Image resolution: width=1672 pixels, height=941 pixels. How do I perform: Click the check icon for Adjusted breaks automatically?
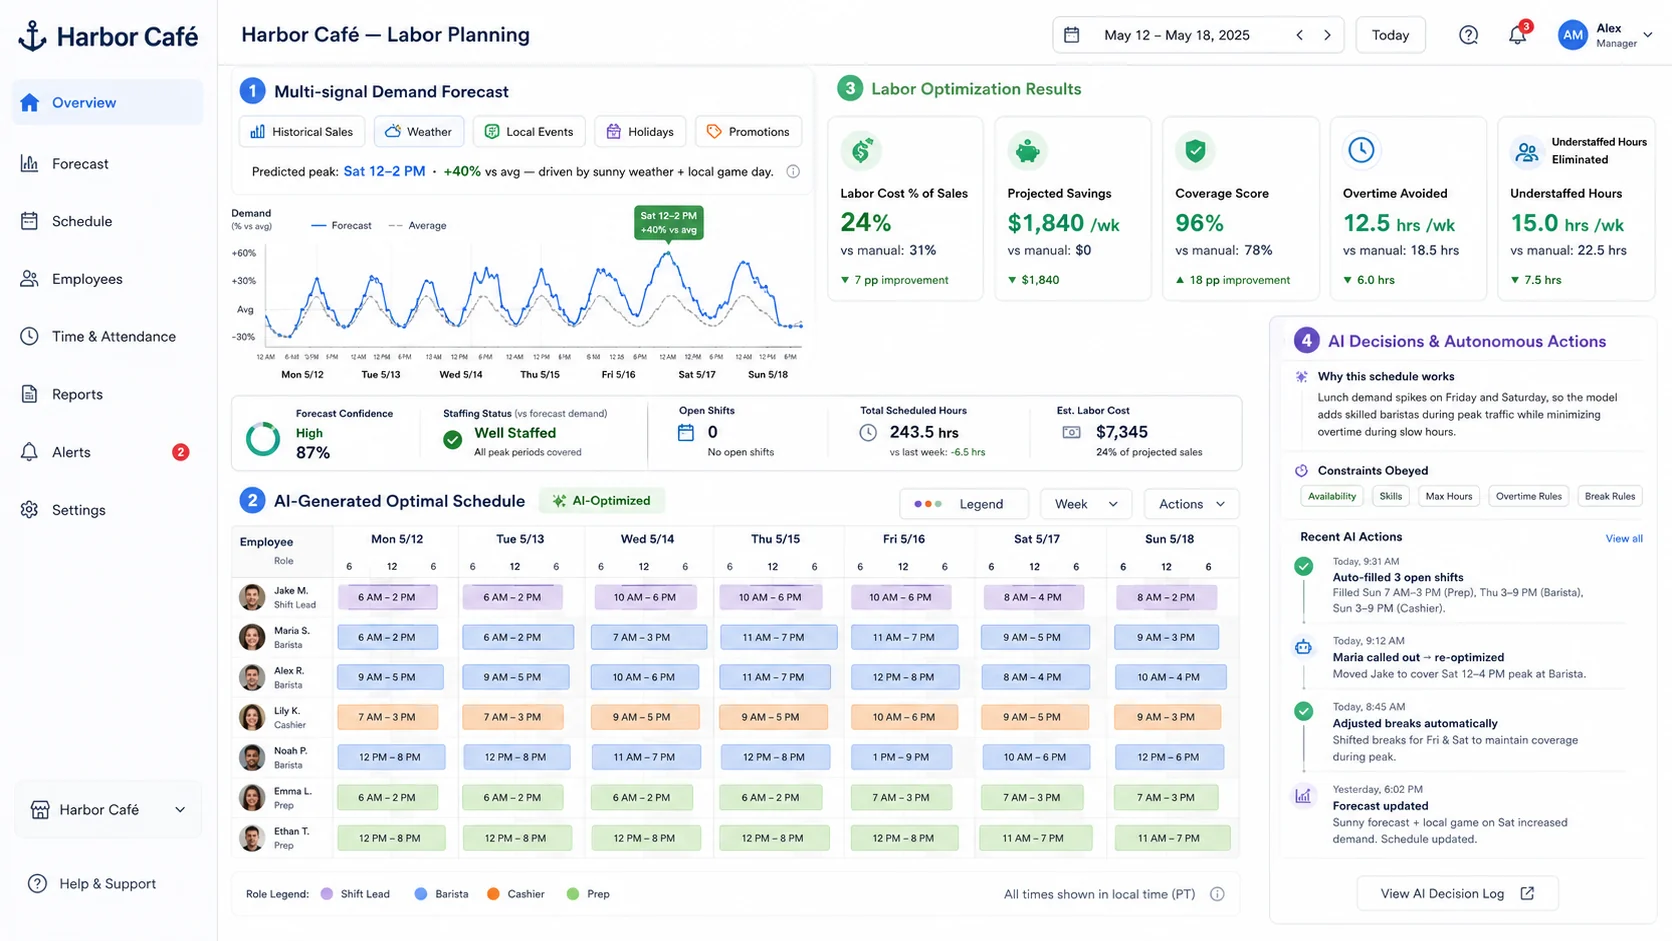pyautogui.click(x=1303, y=712)
